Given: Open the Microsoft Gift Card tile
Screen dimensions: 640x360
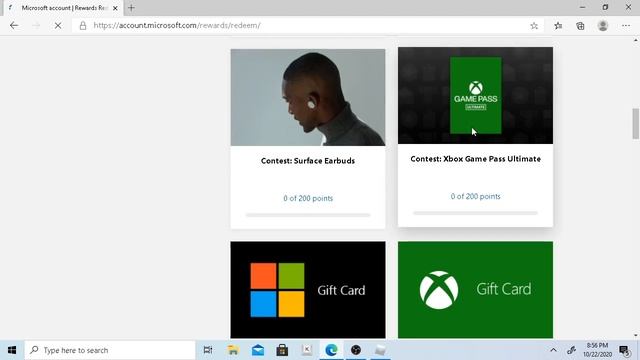Looking at the screenshot, I should point(308,290).
